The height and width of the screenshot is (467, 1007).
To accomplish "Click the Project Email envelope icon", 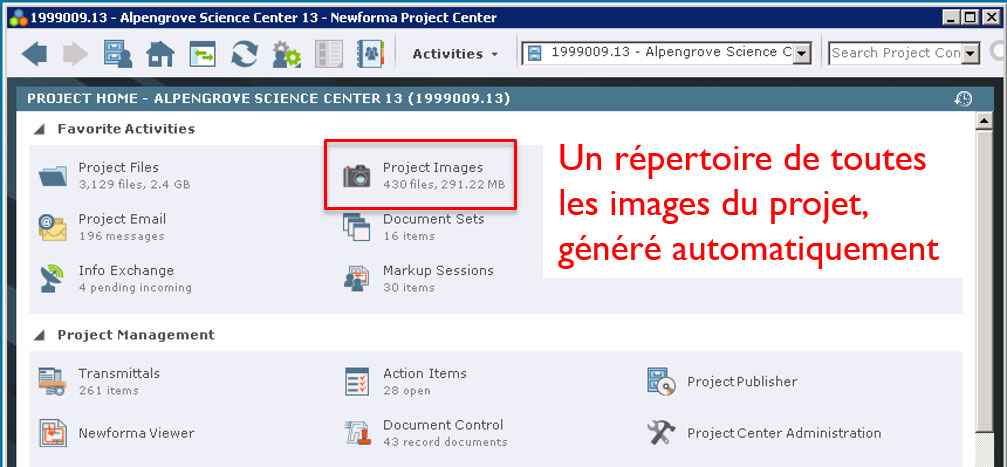I will click(52, 227).
